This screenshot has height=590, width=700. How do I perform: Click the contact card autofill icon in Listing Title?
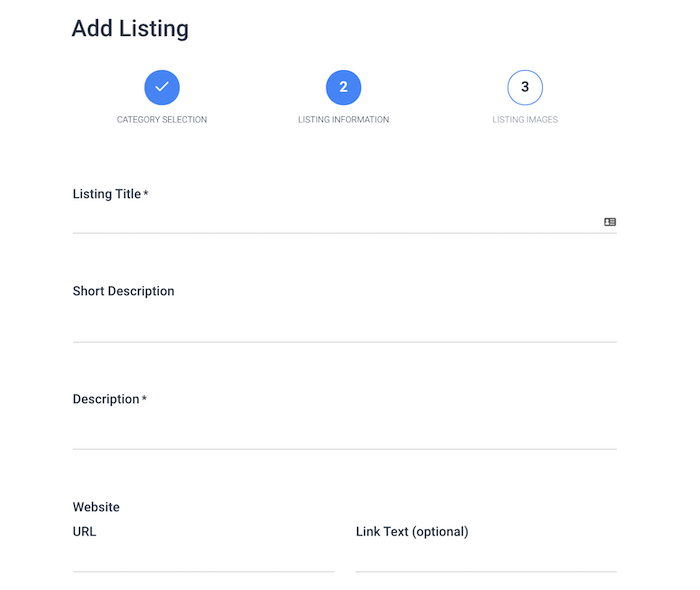pos(610,222)
